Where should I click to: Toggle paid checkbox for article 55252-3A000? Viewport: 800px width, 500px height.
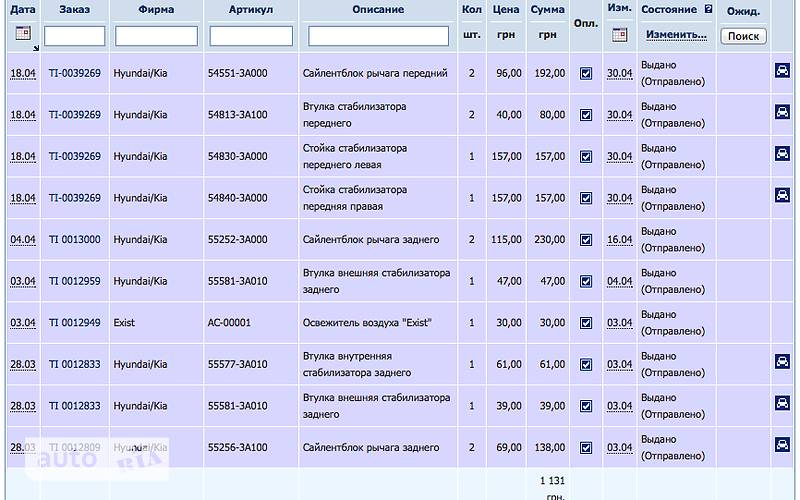(x=586, y=240)
